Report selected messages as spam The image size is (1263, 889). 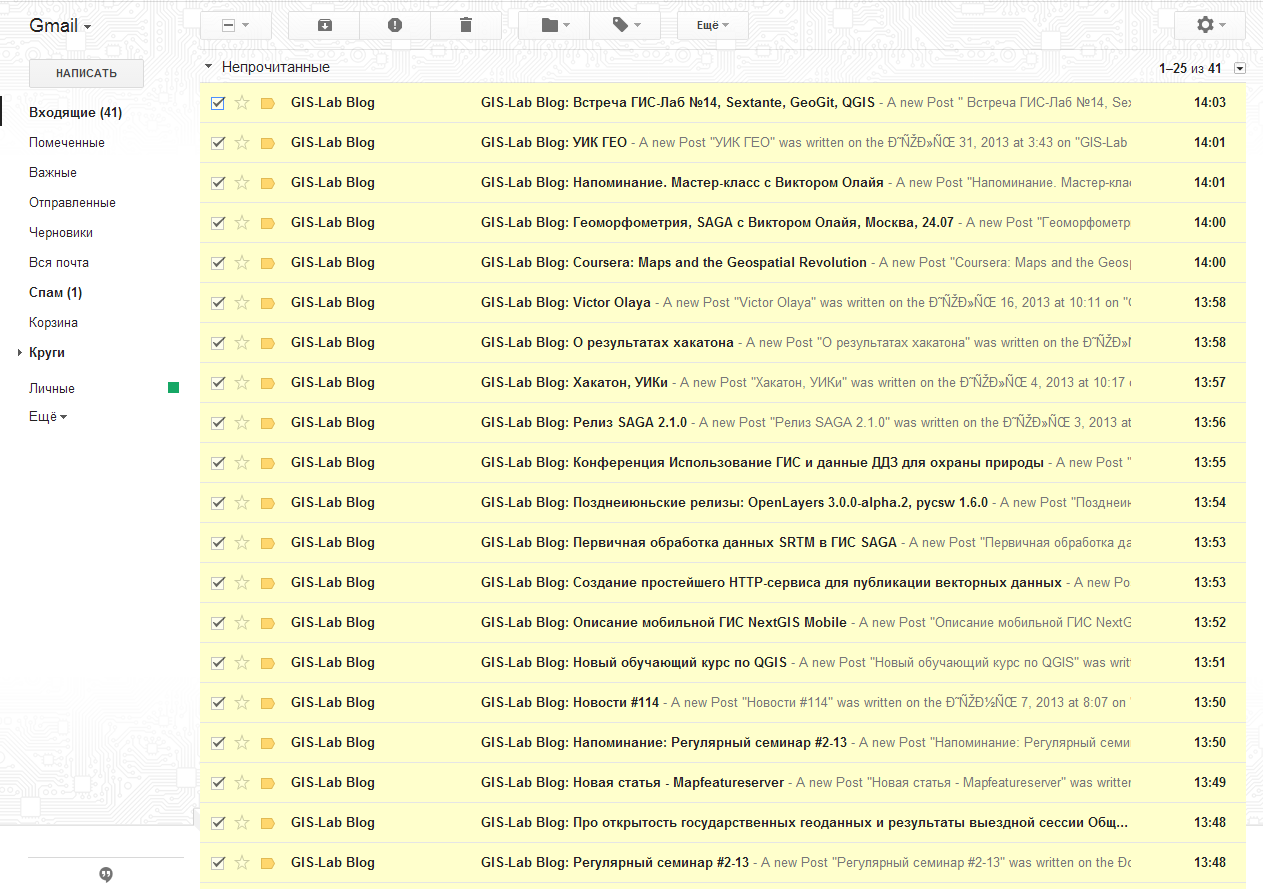coord(395,25)
